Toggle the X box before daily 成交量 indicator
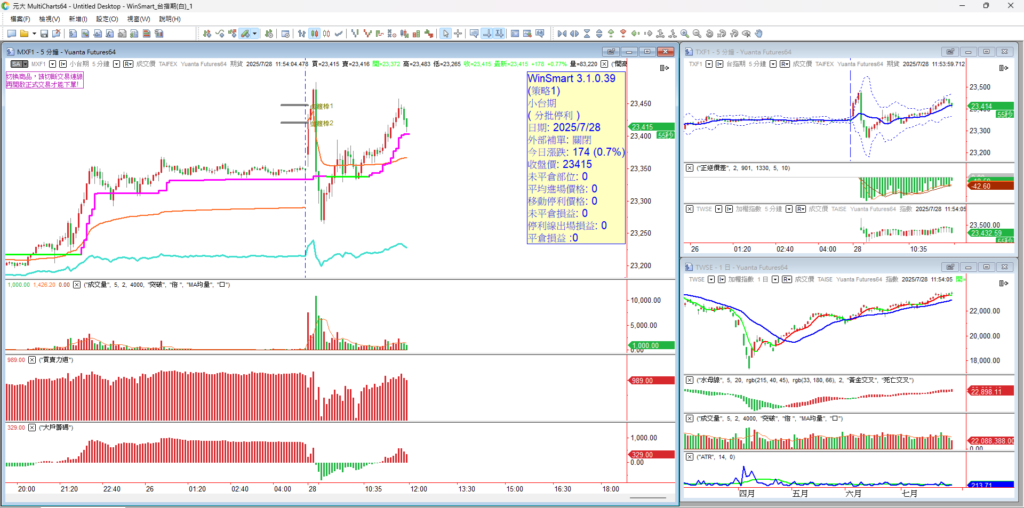1024x508 pixels. click(x=690, y=417)
